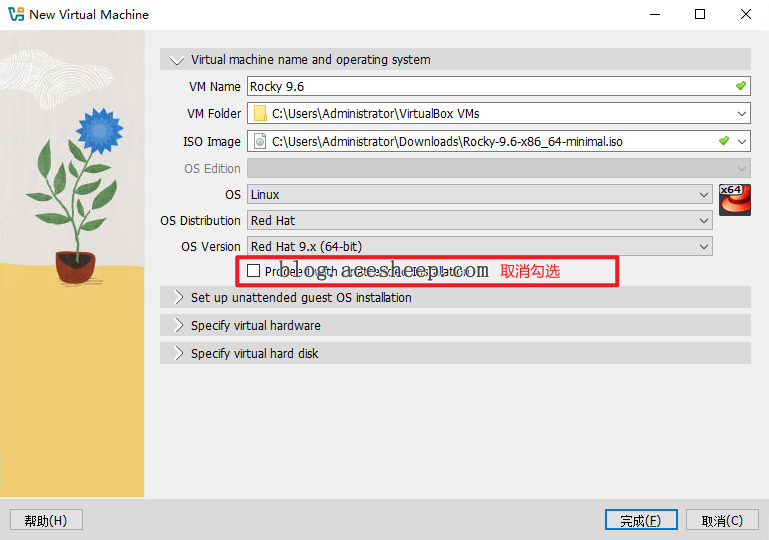Maximize the New Virtual Machine window

[700, 14]
